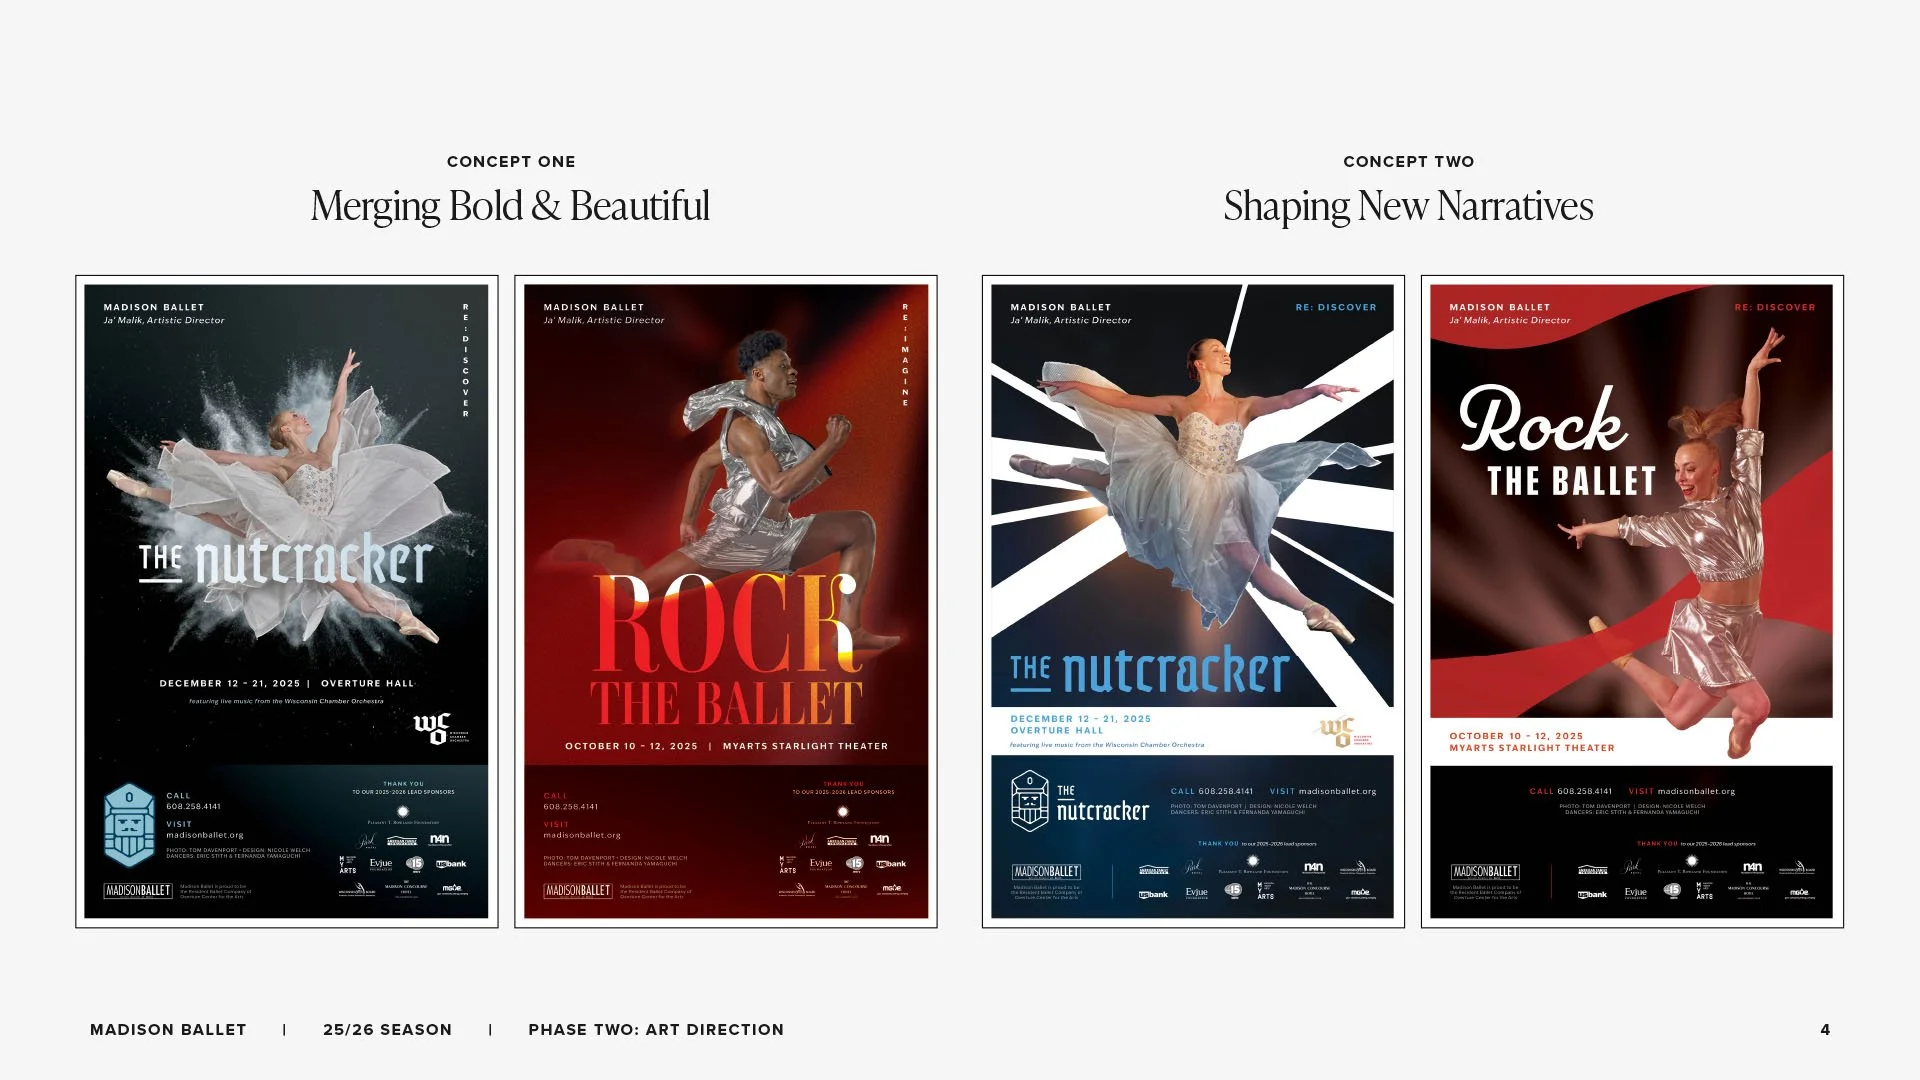Click the 'Merging Bold & Beautiful' heading
The height and width of the screenshot is (1080, 1920).
click(x=510, y=206)
